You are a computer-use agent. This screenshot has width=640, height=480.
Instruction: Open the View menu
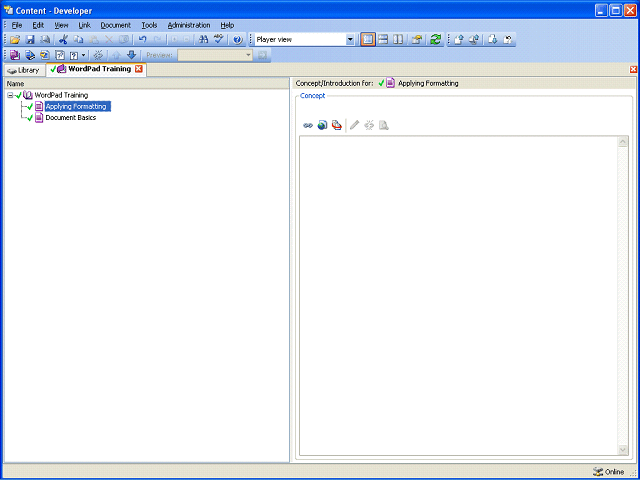tap(61, 25)
